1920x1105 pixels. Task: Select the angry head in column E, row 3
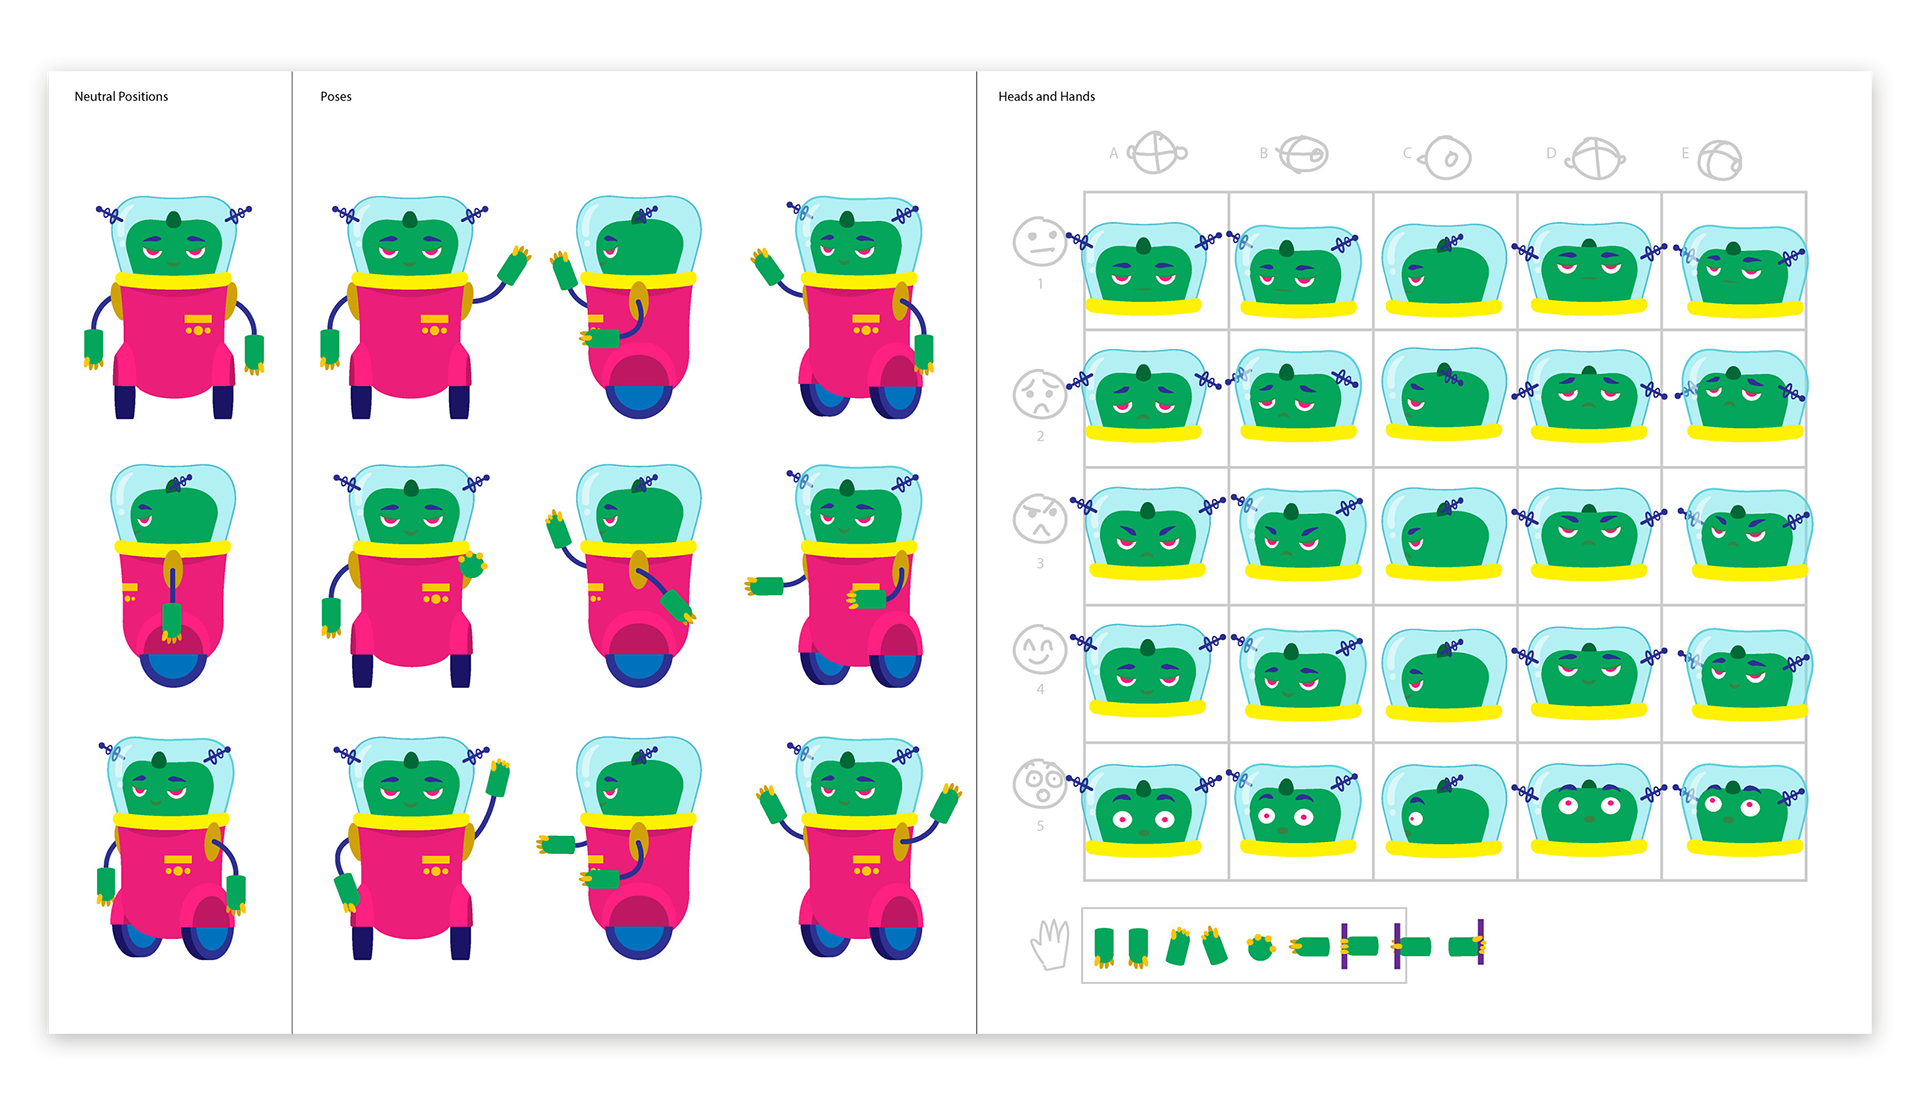coord(1746,534)
